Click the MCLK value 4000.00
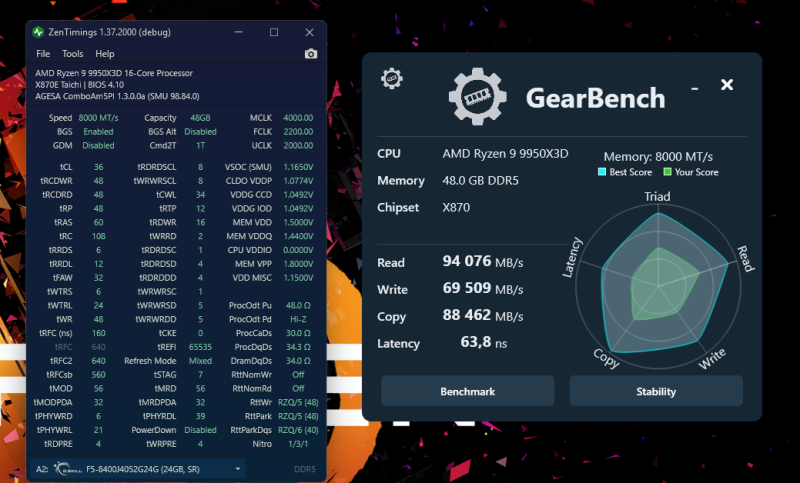800x483 pixels. click(298, 118)
